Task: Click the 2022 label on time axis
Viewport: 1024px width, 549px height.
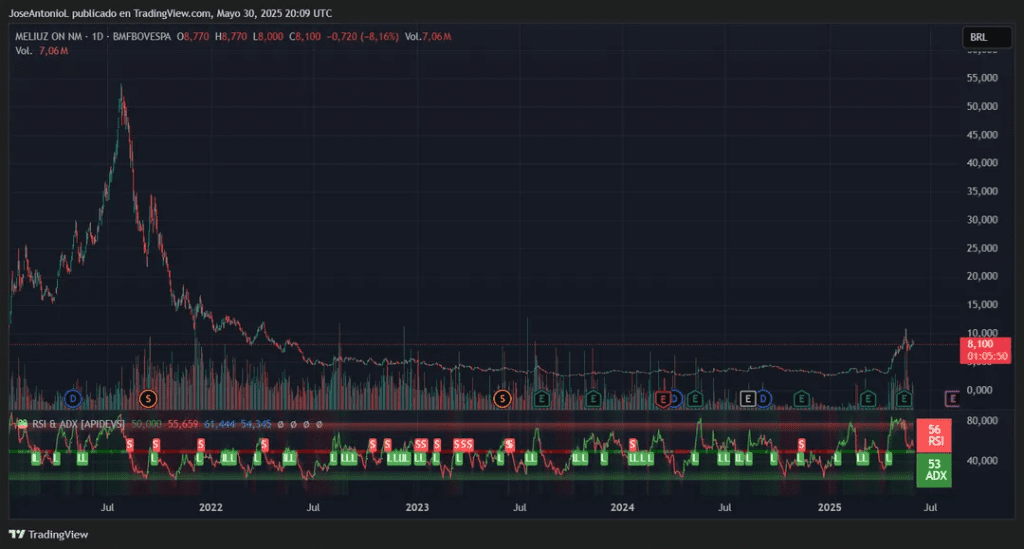Action: (x=211, y=507)
